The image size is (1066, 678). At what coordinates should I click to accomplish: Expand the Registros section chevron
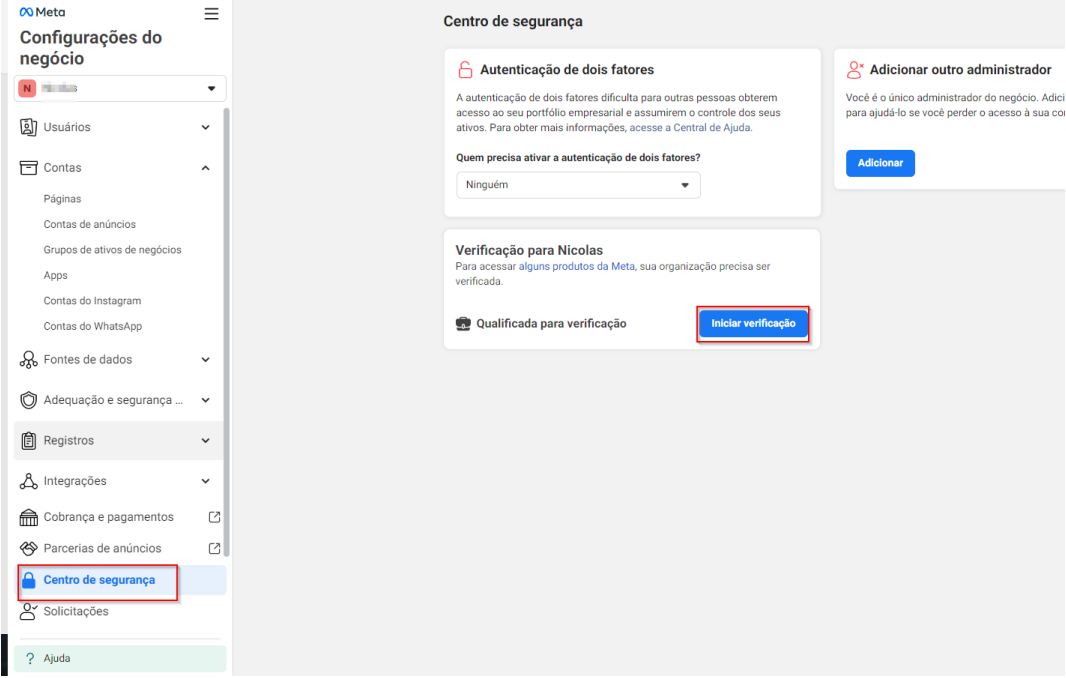[x=205, y=441]
